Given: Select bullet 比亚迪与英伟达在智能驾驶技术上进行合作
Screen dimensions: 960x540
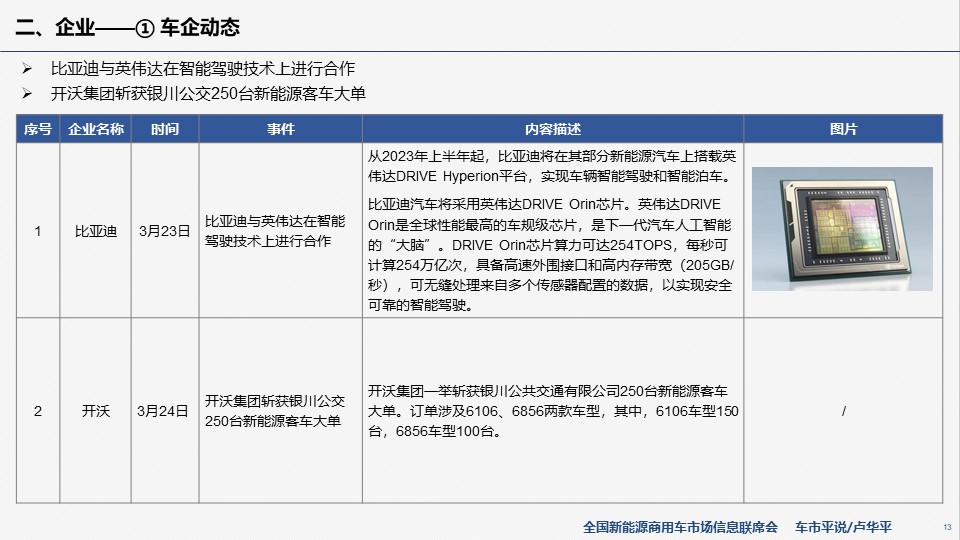Looking at the screenshot, I should (x=203, y=69).
